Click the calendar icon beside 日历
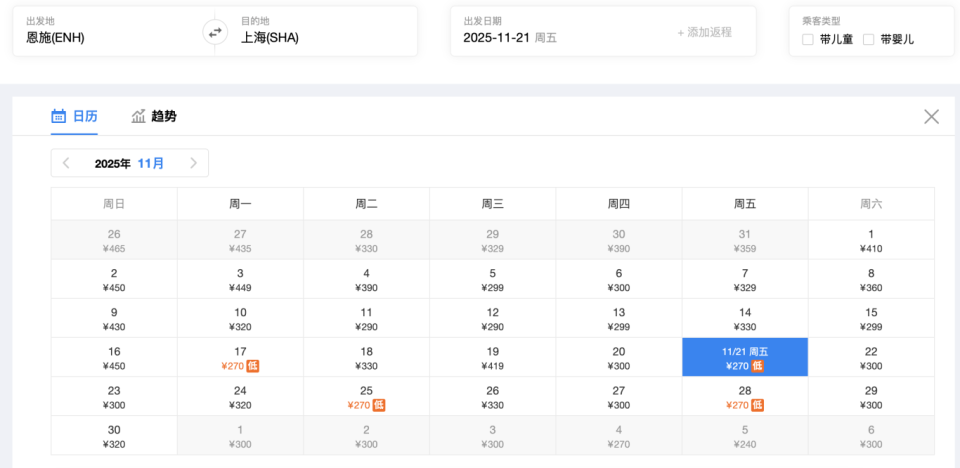 coord(59,116)
